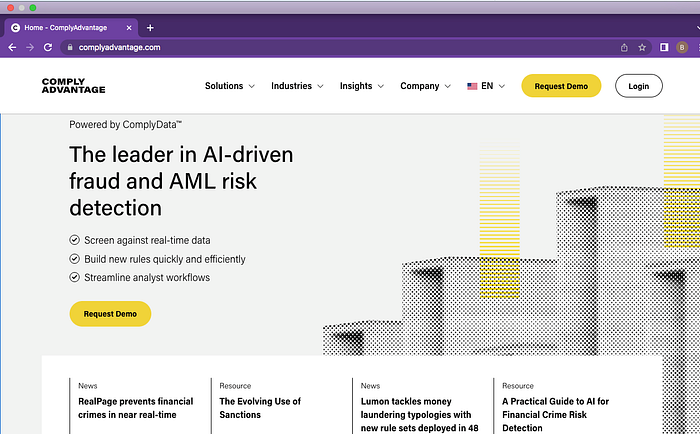
Task: Click Request Demo in the hero section
Action: (110, 314)
